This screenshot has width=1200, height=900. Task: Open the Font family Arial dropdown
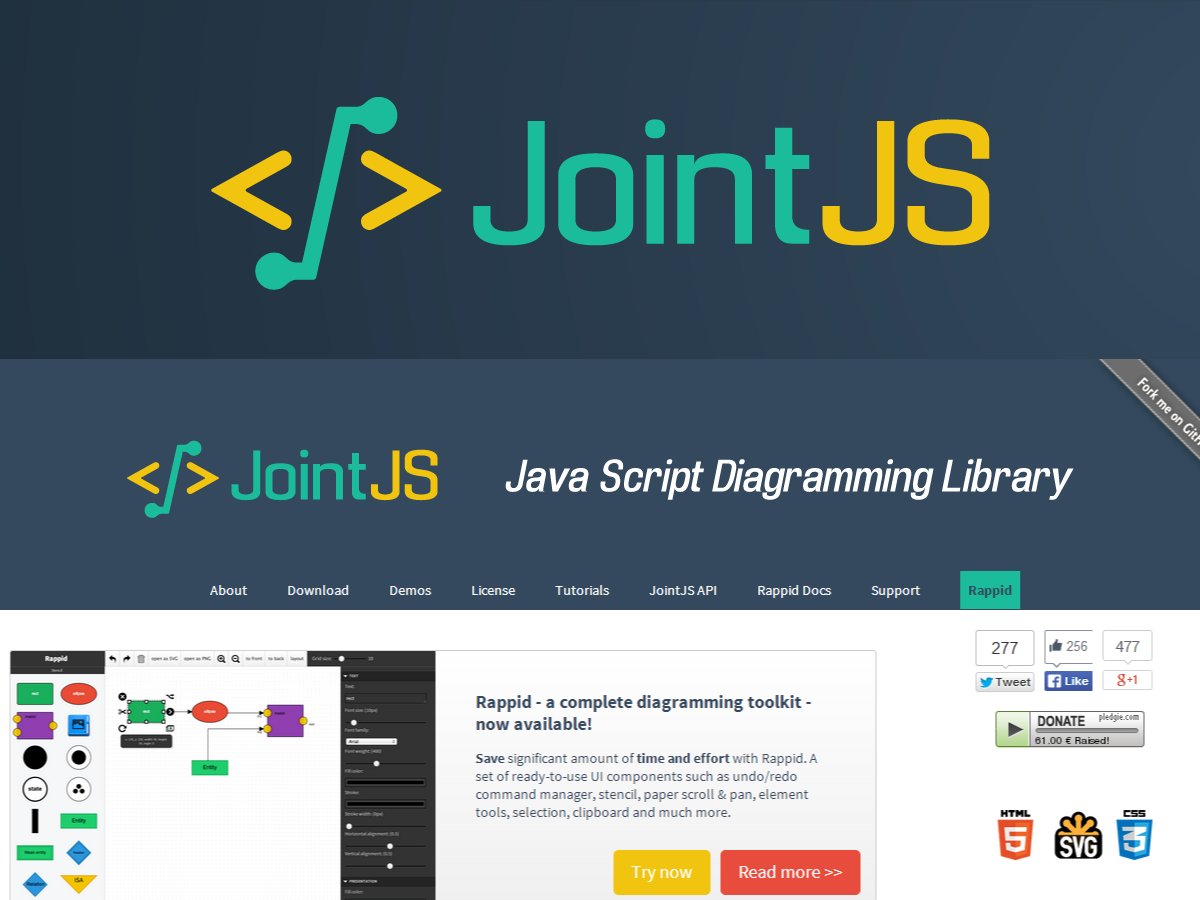coord(371,741)
